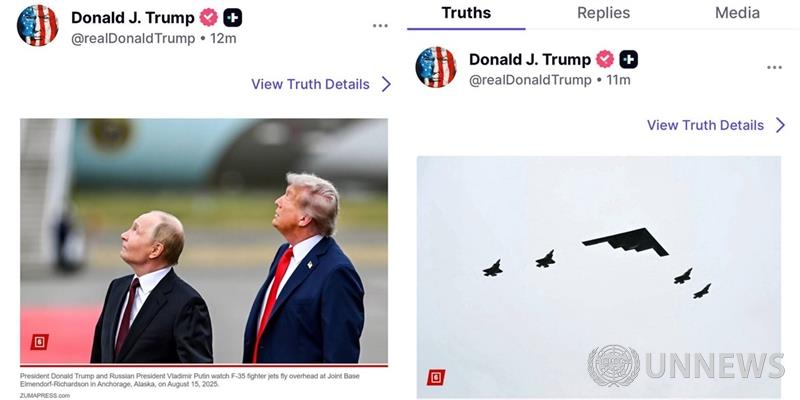Open the photo of Trump and Putin looking up
The width and height of the screenshot is (800, 400).
(204, 241)
